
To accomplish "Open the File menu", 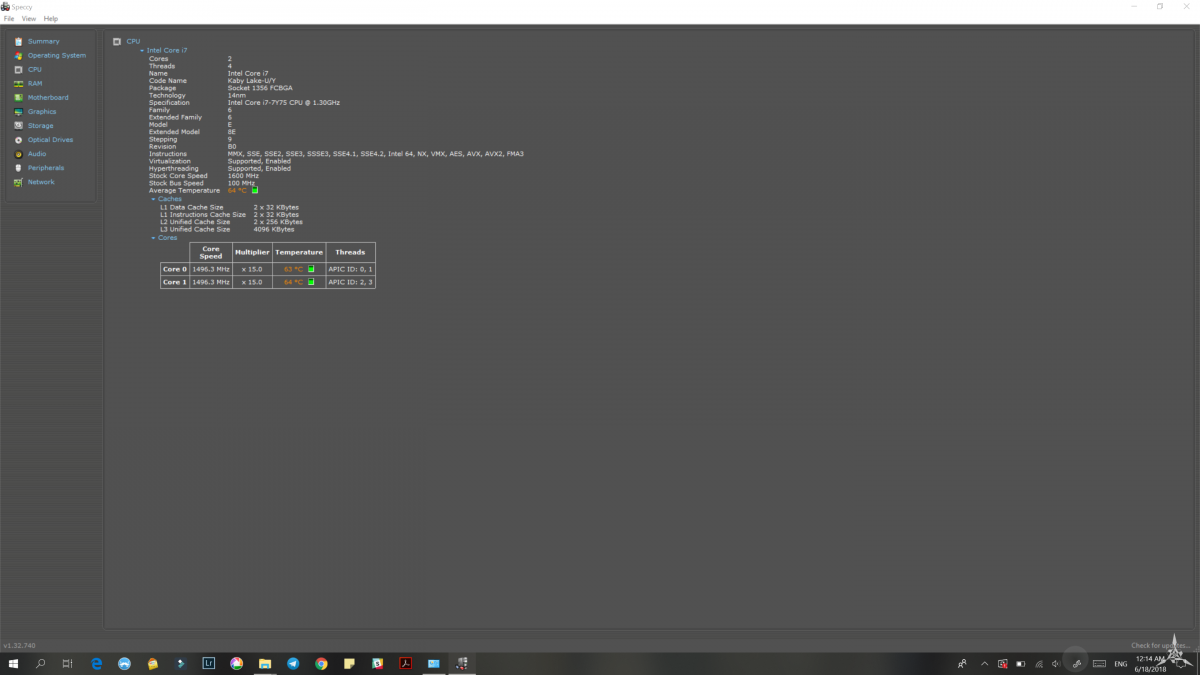I will (9, 19).
